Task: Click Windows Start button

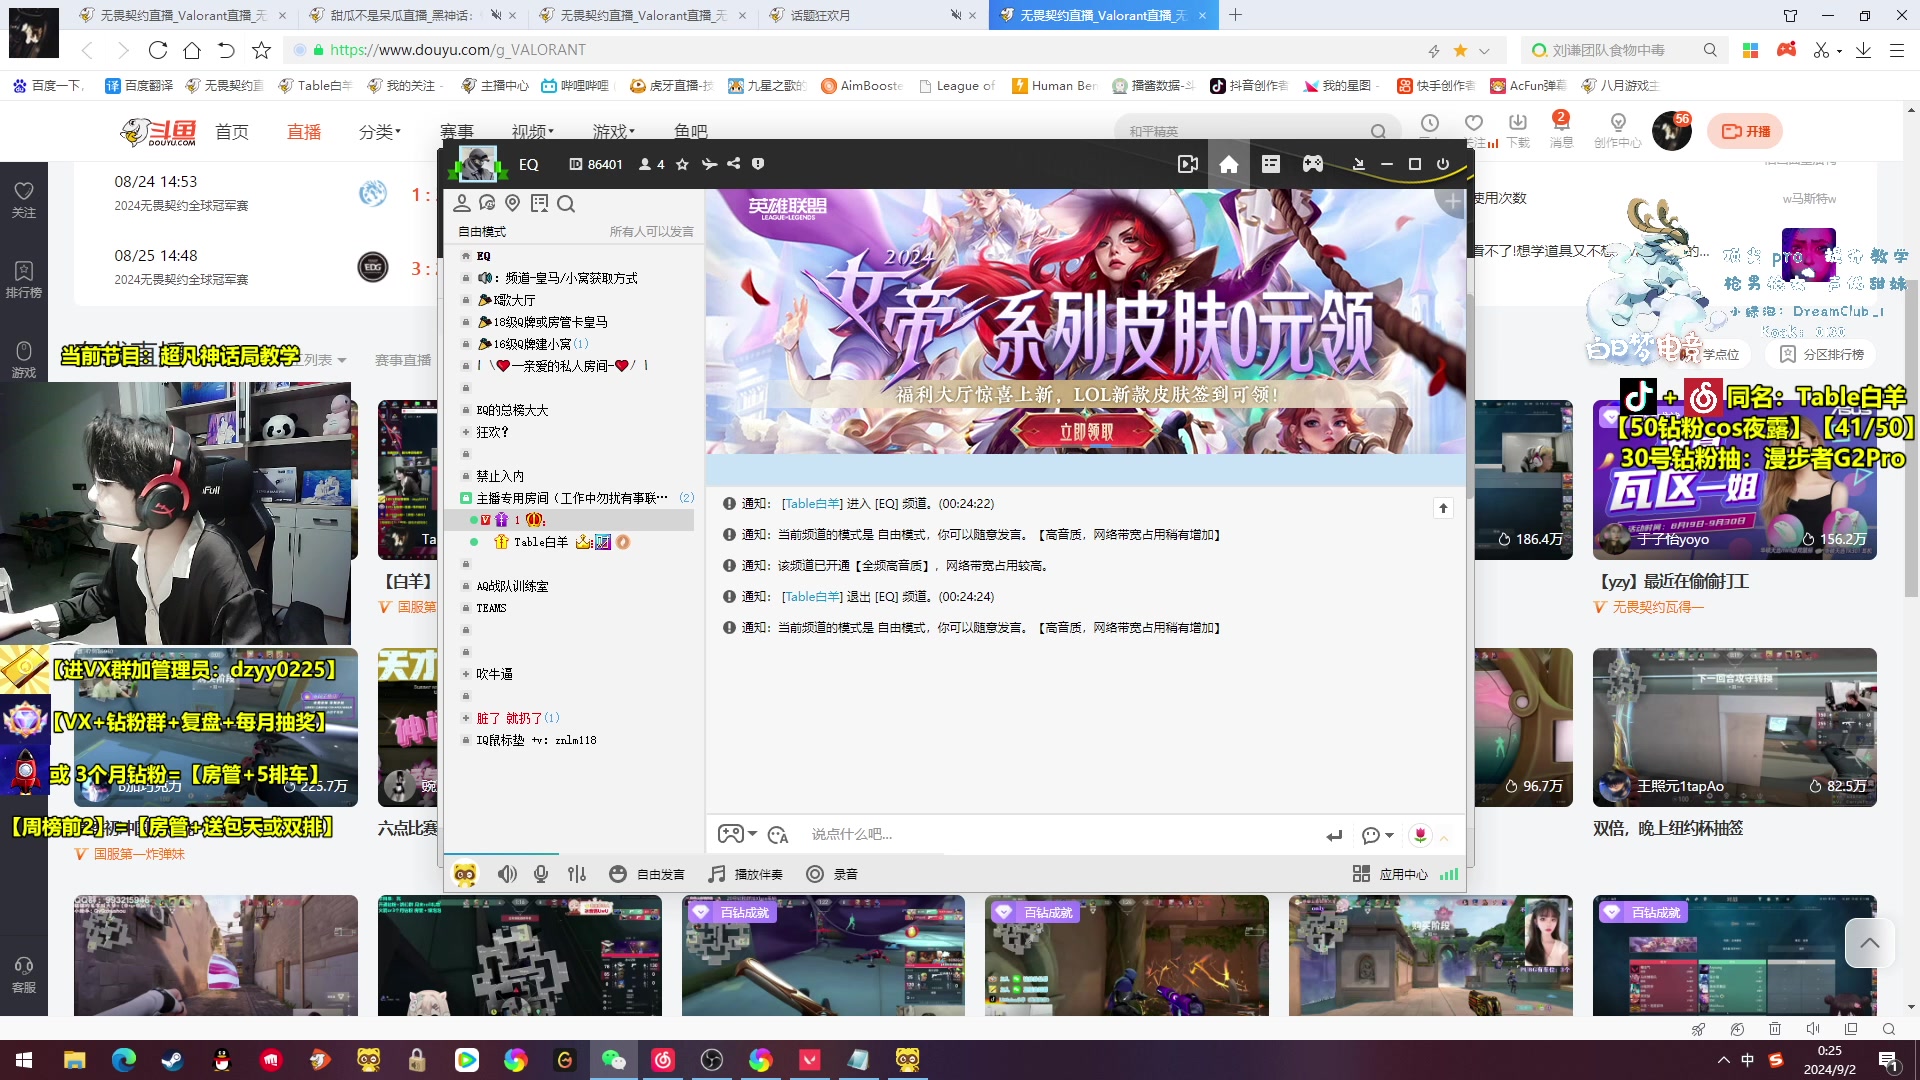Action: 24,1060
